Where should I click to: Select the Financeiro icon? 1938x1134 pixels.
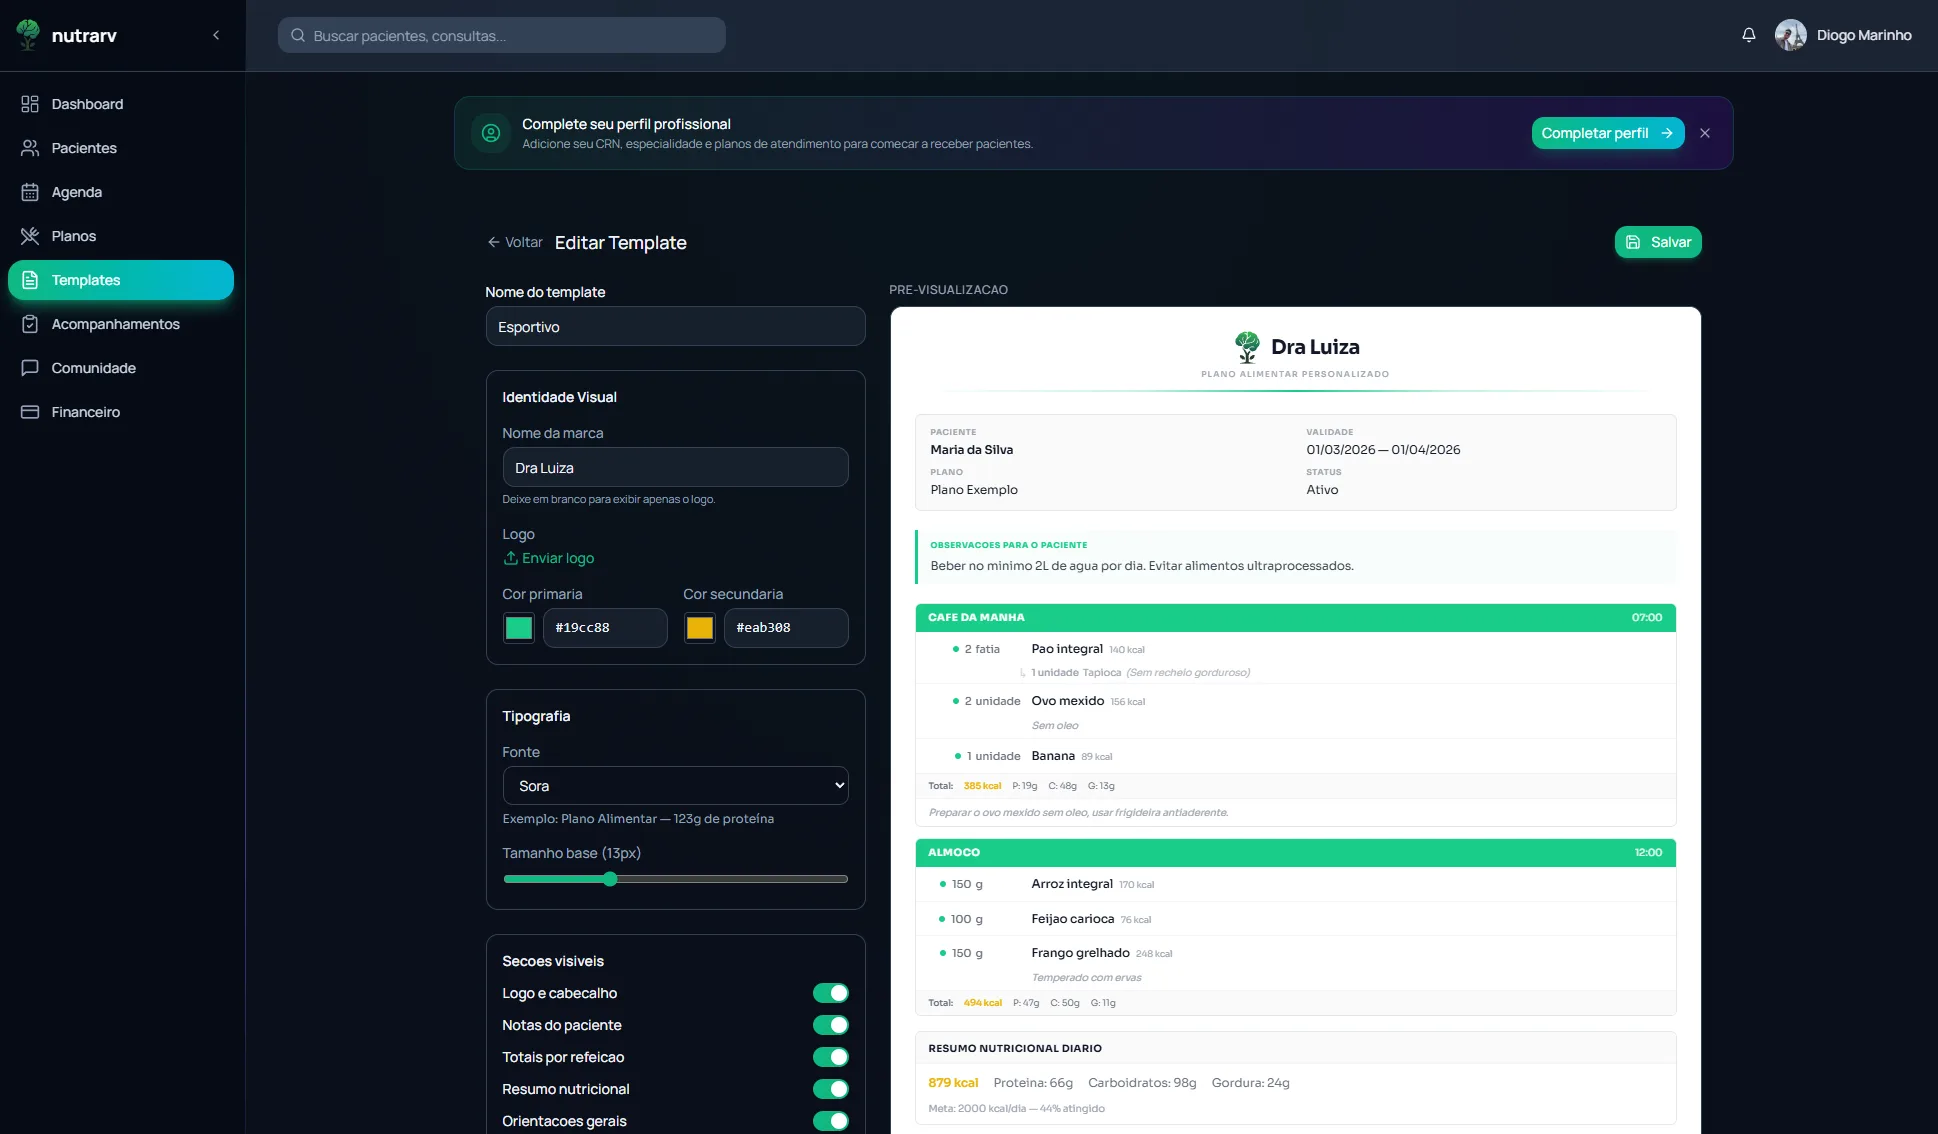(30, 412)
